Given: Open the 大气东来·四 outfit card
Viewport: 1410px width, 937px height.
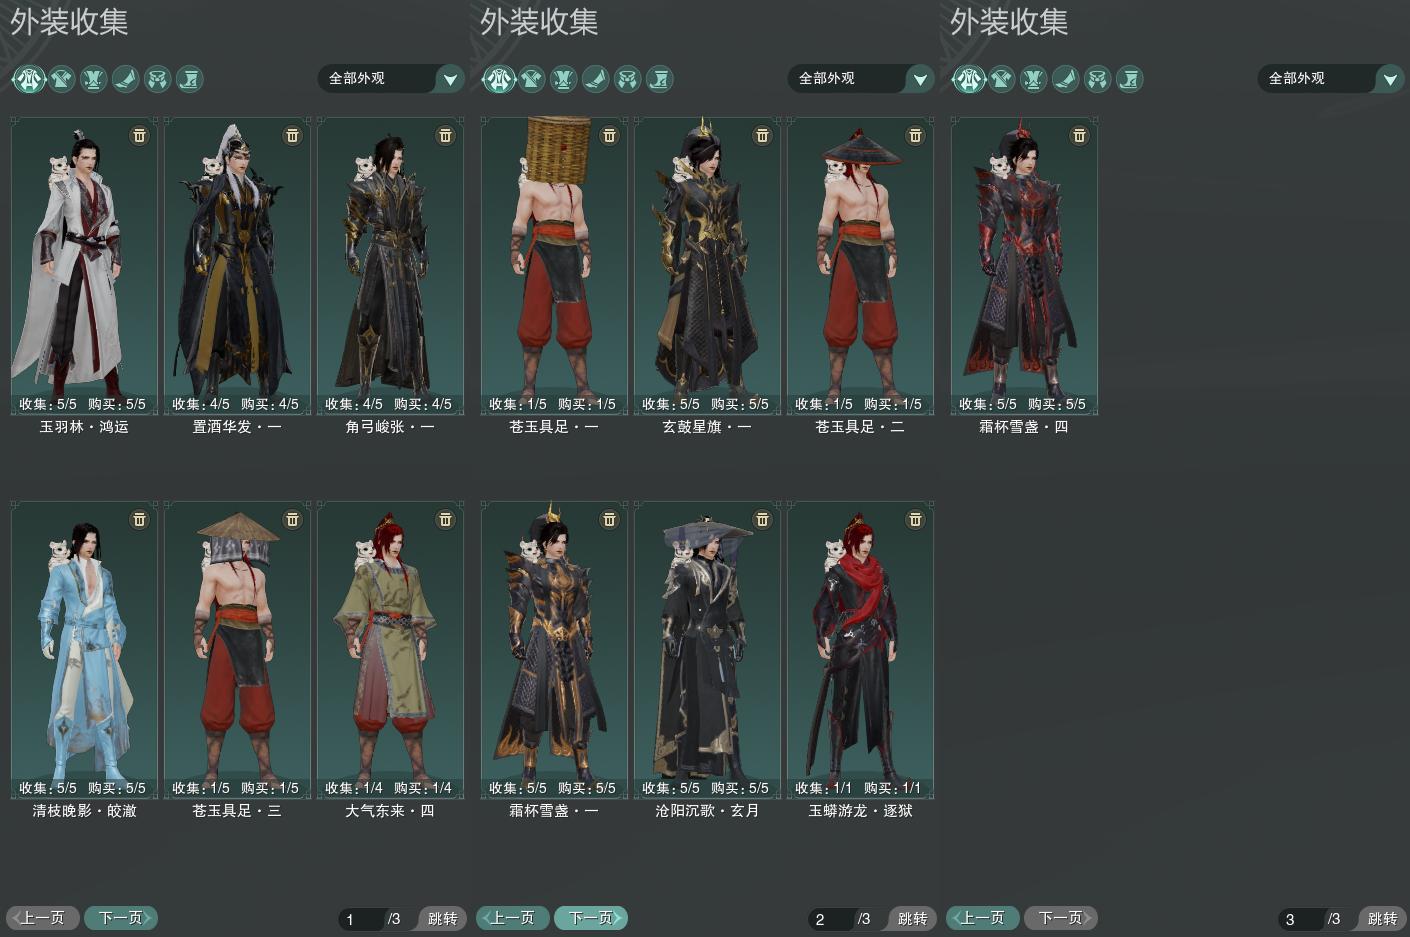Looking at the screenshot, I should point(390,650).
